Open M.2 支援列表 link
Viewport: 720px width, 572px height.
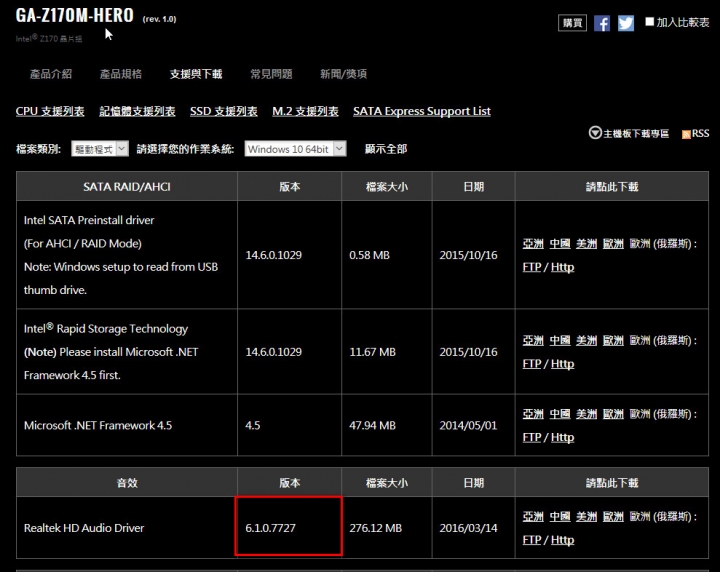[x=305, y=112]
